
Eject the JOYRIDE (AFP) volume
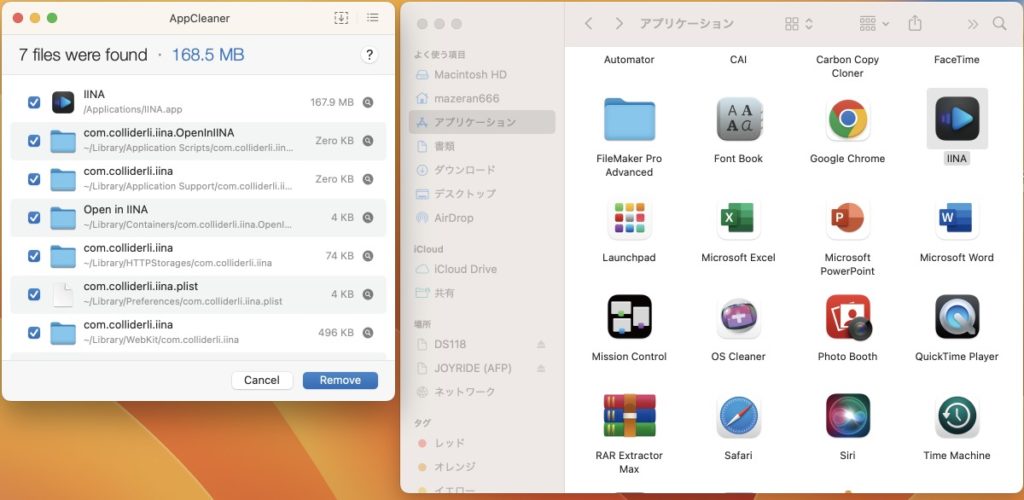(x=541, y=368)
